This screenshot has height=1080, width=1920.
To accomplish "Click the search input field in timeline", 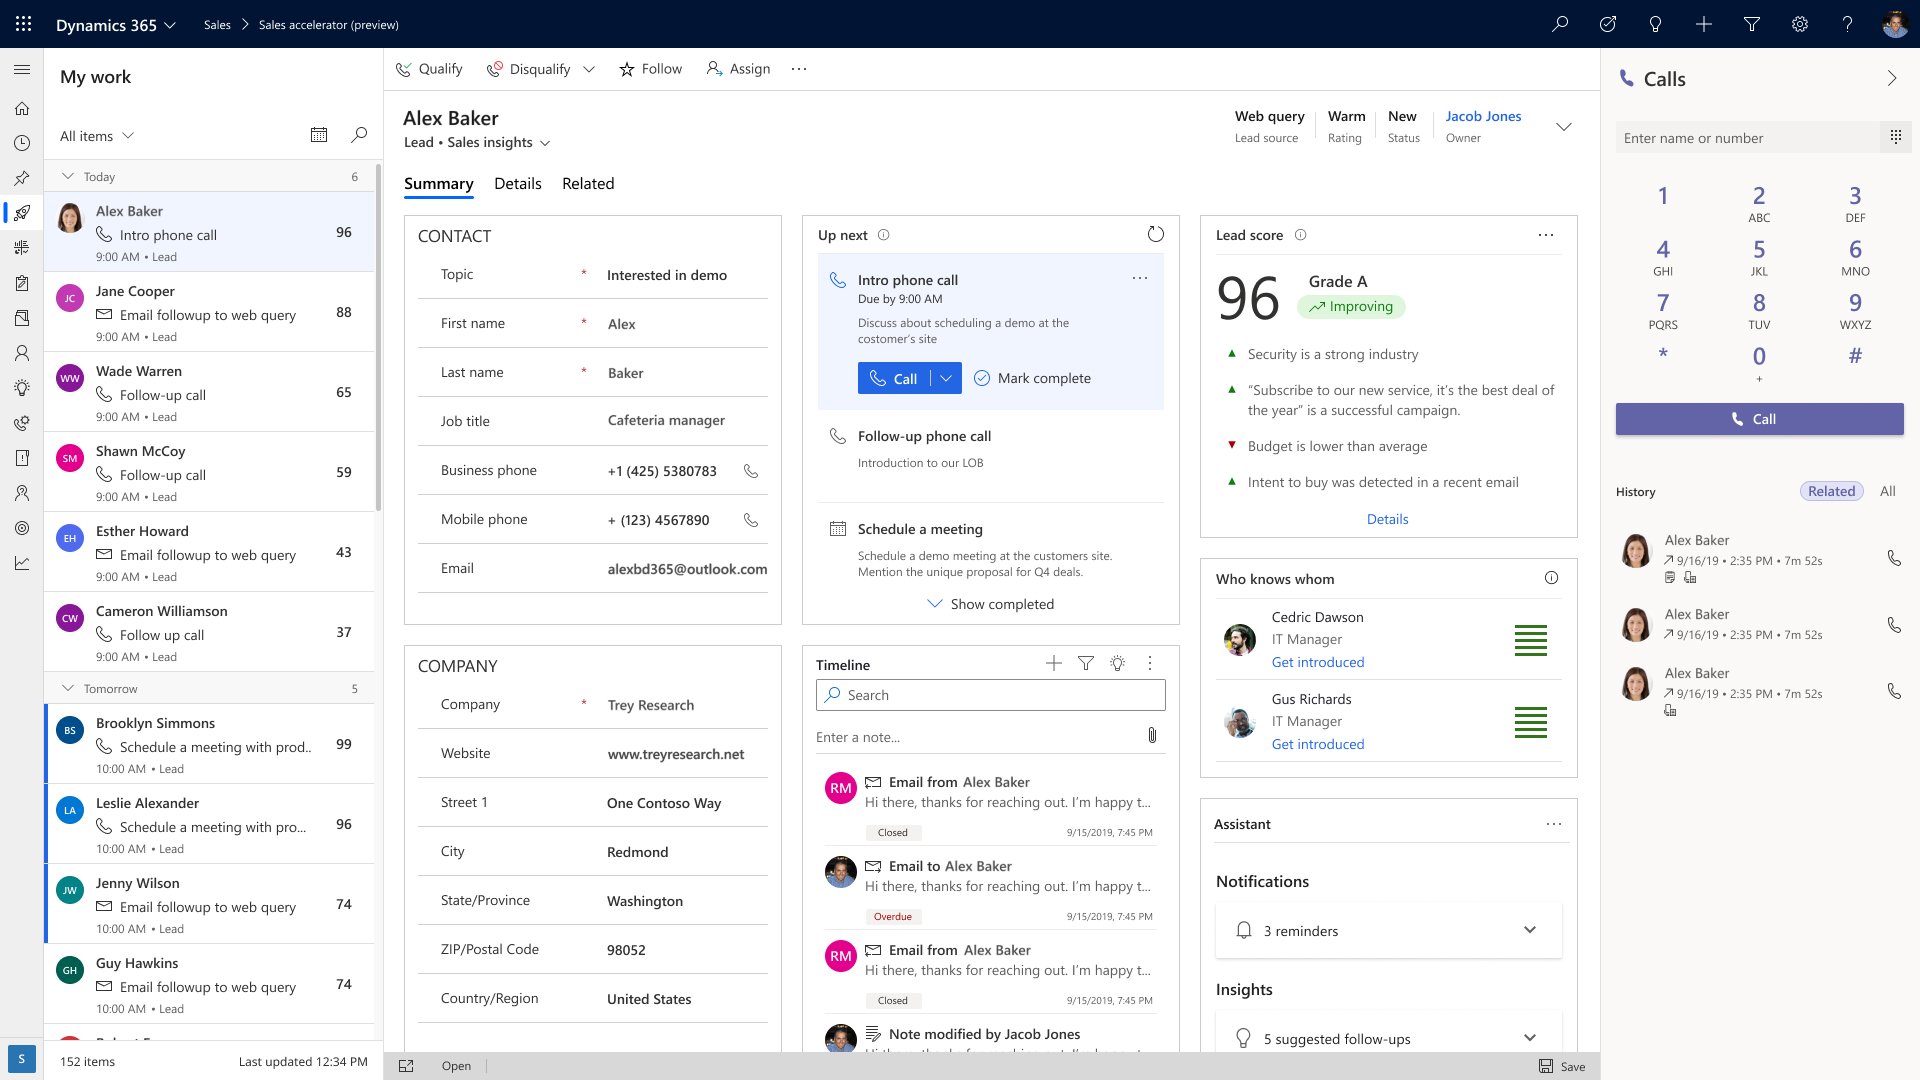I will coord(989,695).
